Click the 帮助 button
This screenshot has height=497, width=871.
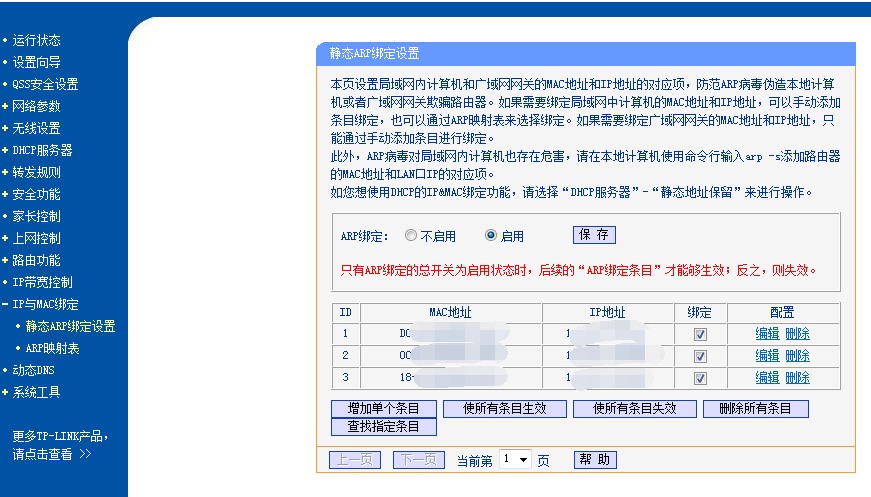click(594, 460)
